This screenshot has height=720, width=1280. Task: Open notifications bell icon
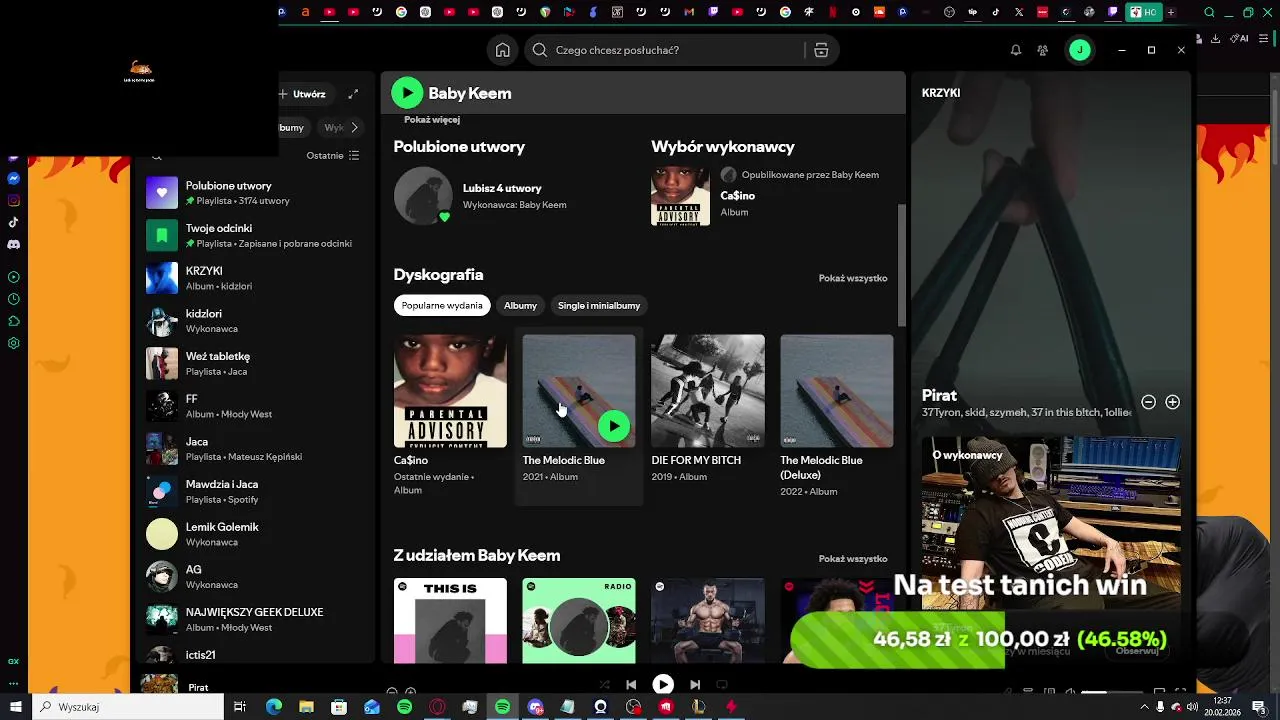coord(1016,50)
